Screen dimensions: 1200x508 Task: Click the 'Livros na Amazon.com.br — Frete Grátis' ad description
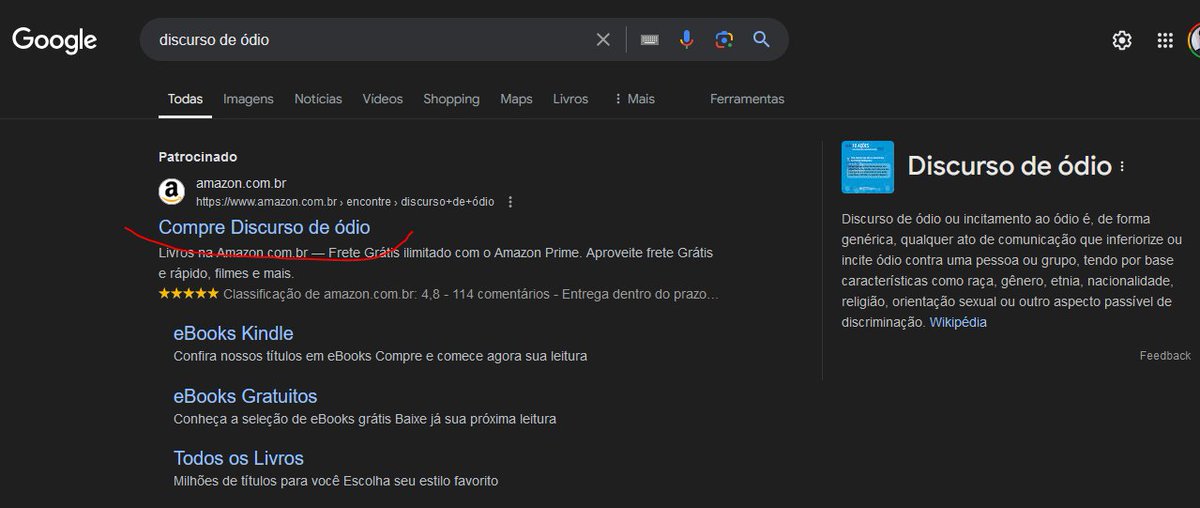click(x=436, y=263)
